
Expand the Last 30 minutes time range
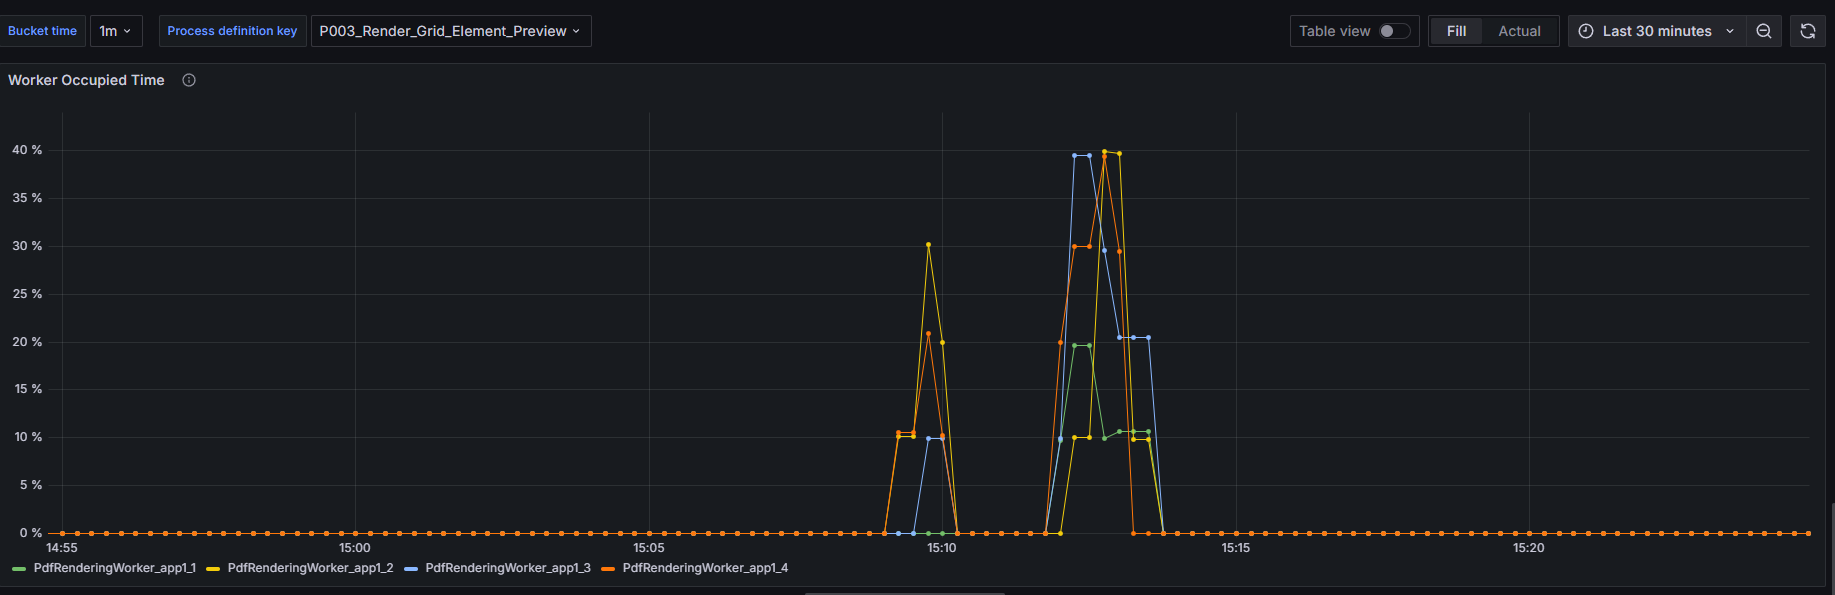pyautogui.click(x=1657, y=31)
